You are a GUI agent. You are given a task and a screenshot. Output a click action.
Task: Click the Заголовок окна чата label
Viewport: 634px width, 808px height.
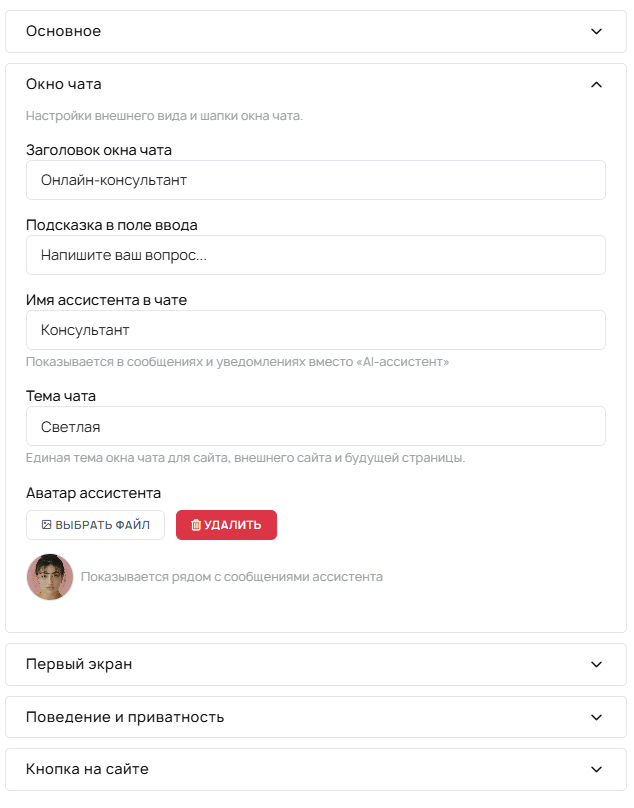(x=99, y=150)
